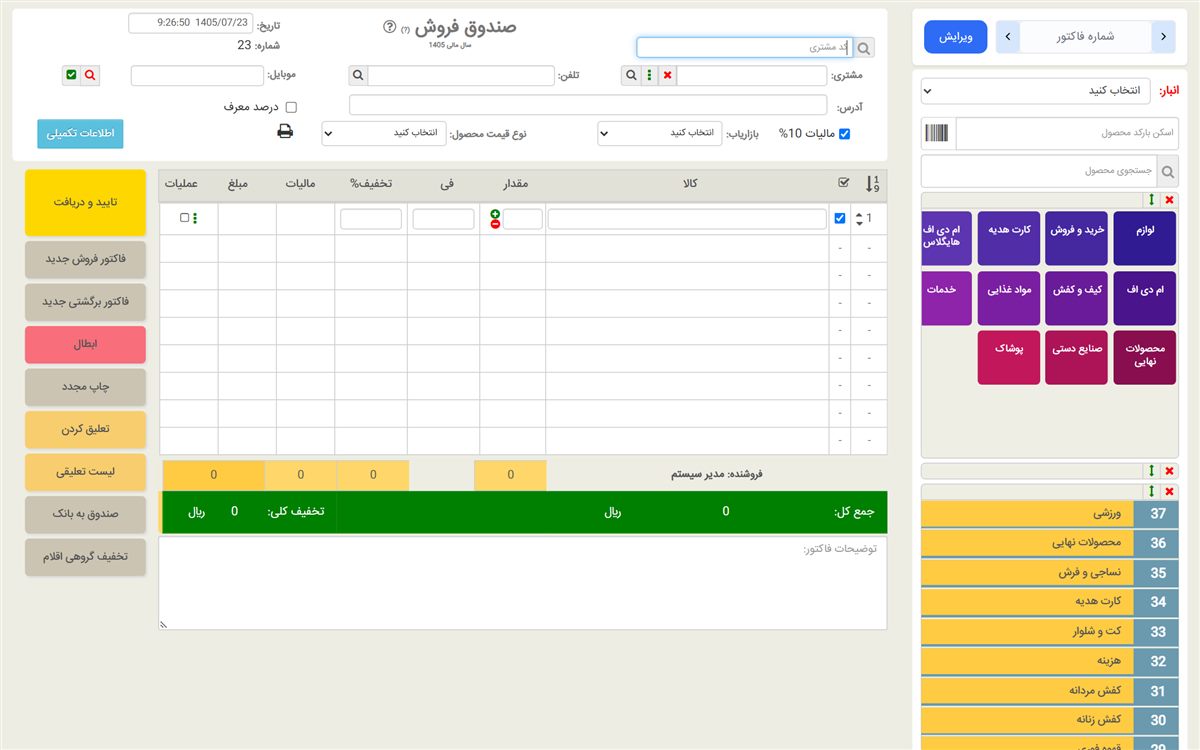Choose list item 33 کت و شلوار

tap(1049, 632)
